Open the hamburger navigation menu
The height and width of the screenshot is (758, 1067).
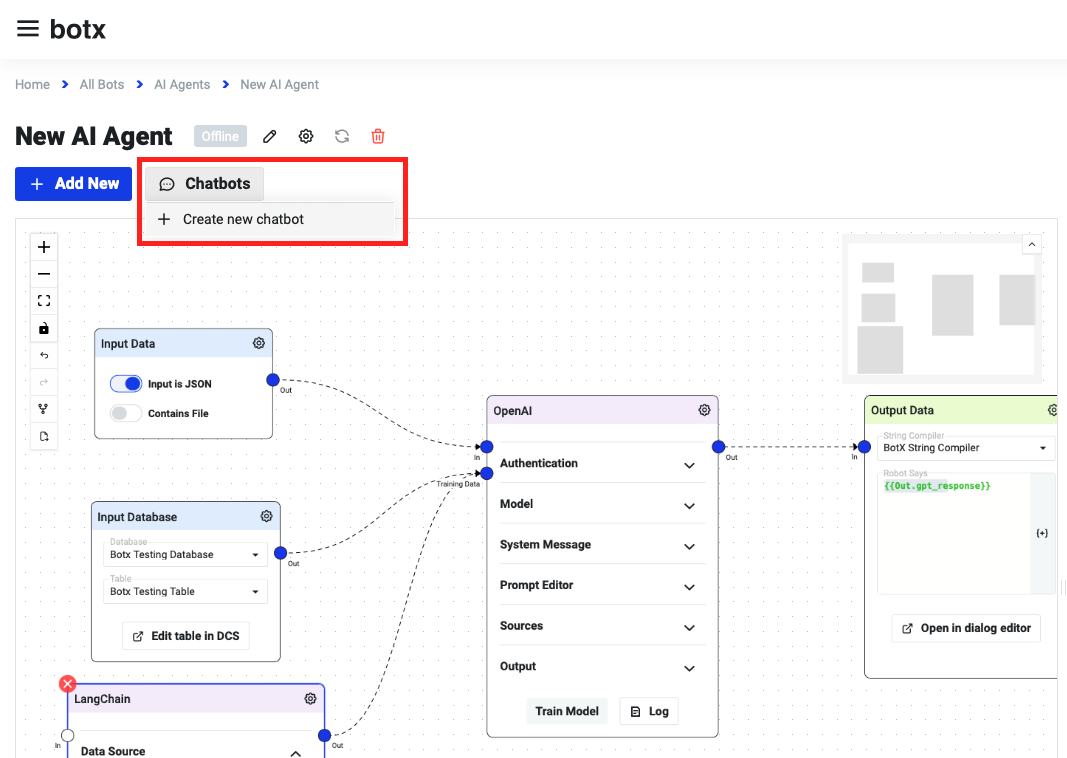click(28, 29)
